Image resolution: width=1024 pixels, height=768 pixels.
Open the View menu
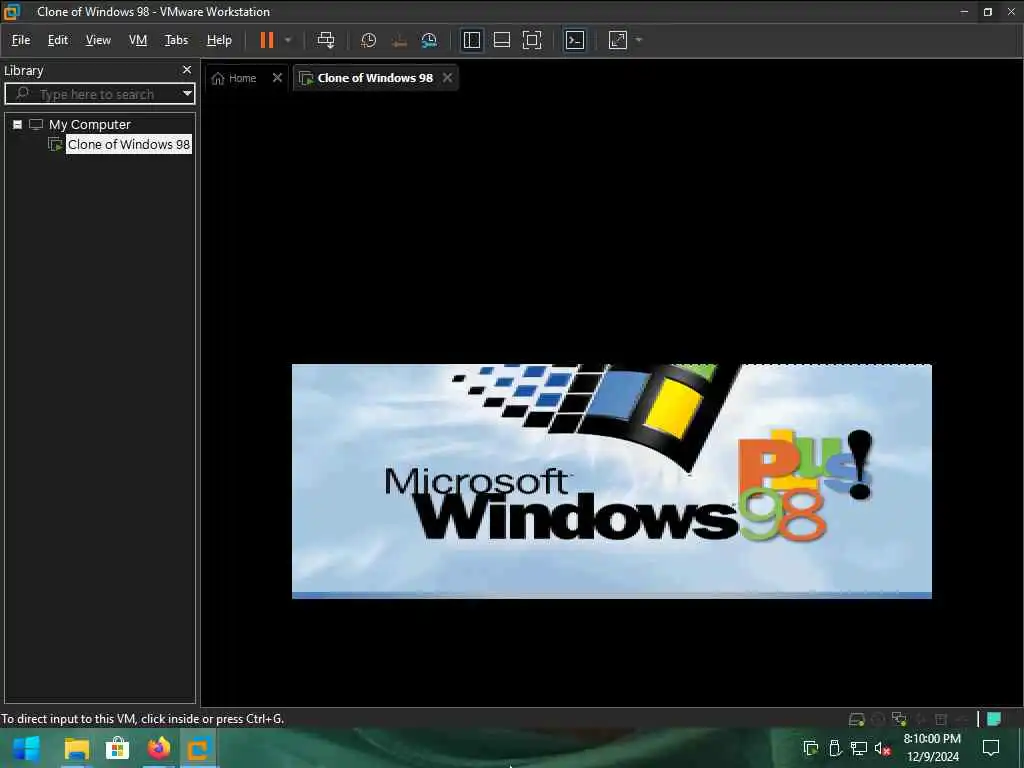tap(98, 40)
